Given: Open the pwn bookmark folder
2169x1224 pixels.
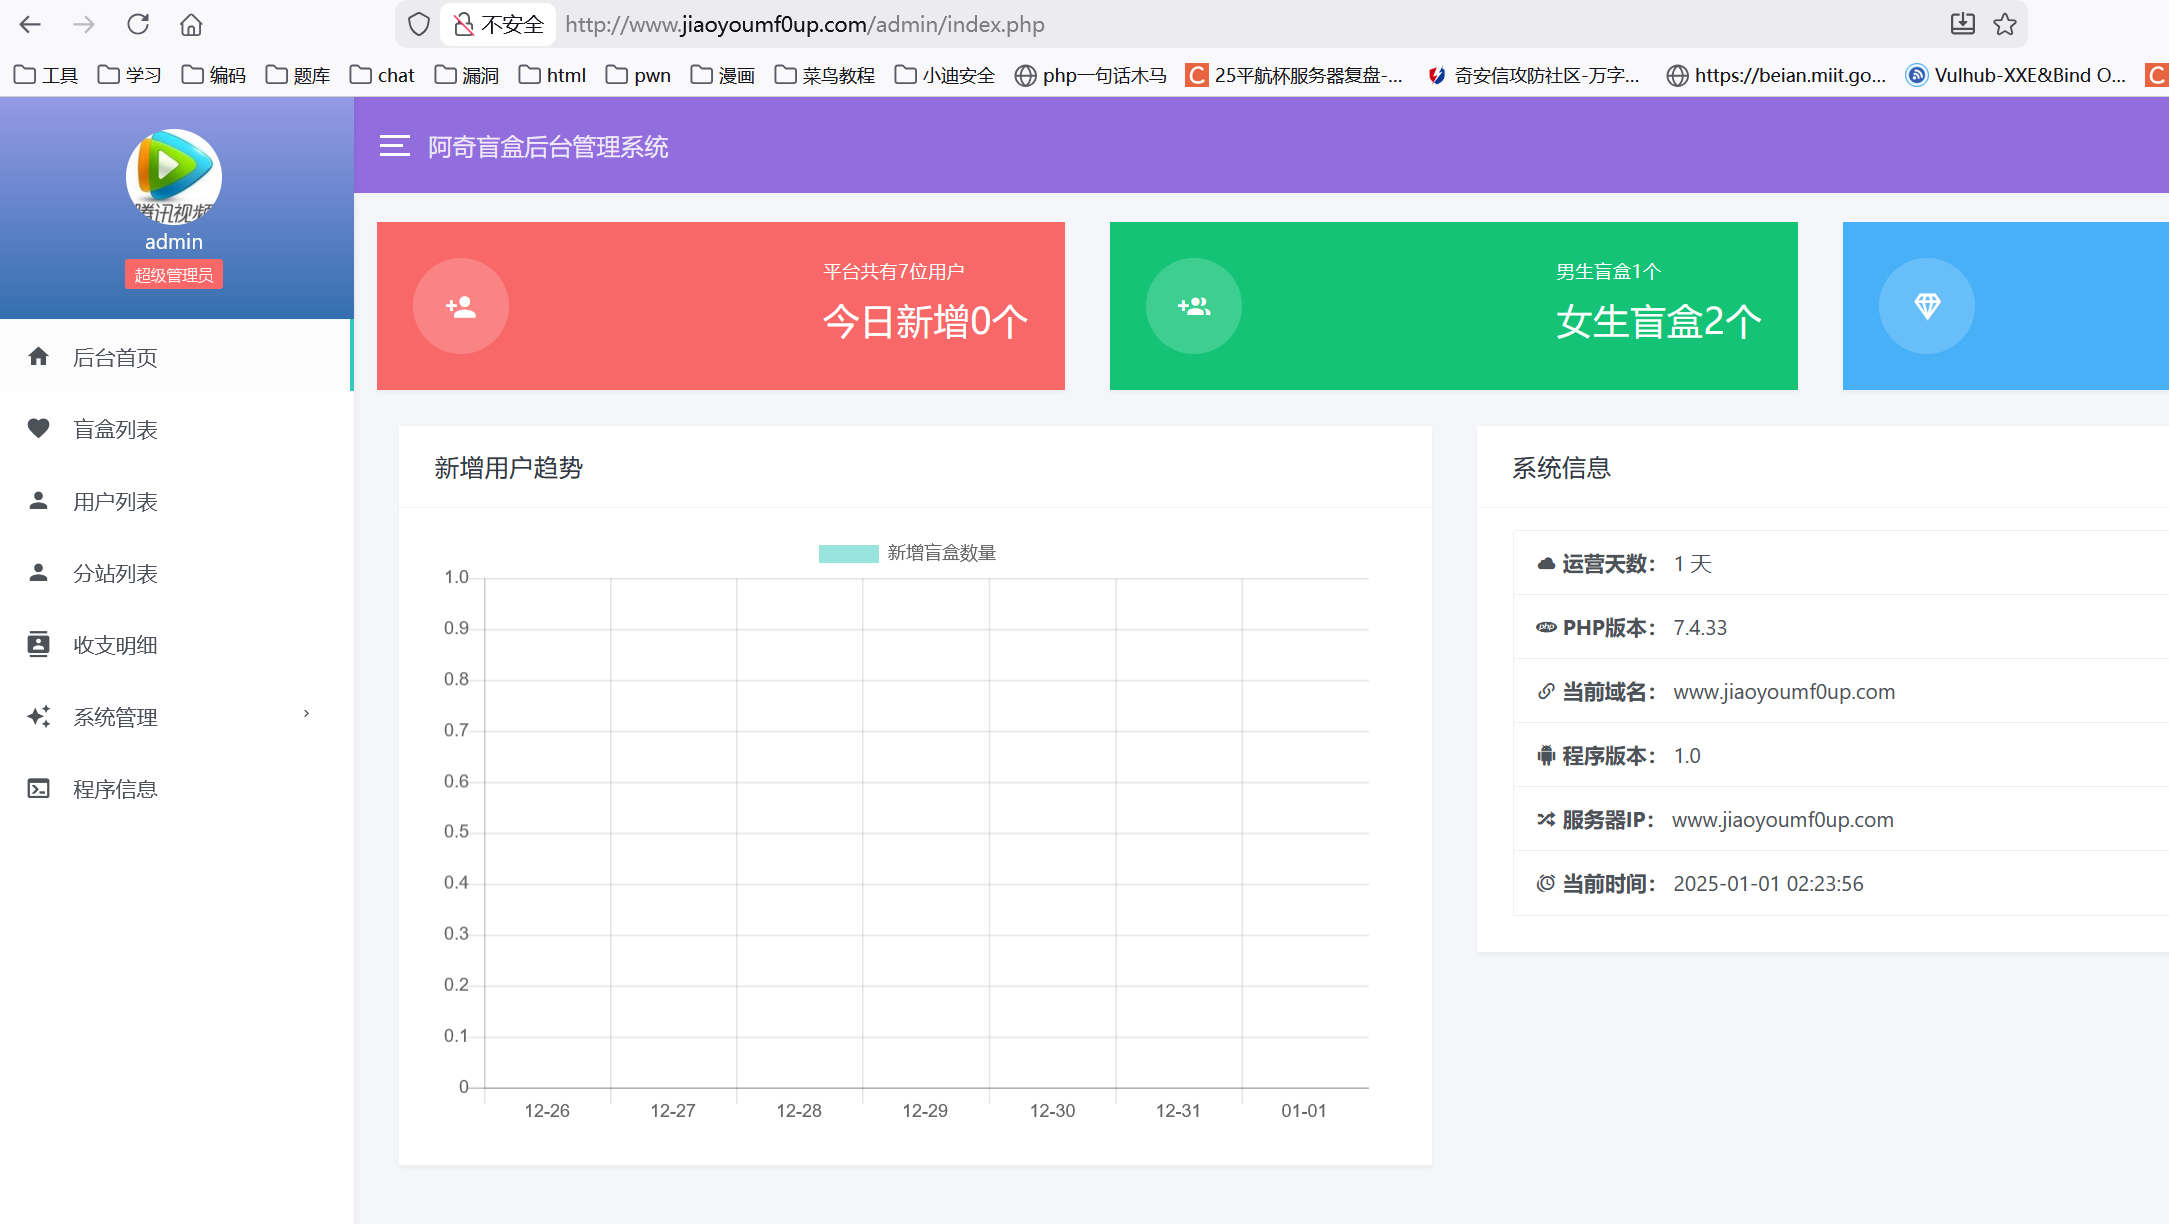Looking at the screenshot, I should point(638,75).
